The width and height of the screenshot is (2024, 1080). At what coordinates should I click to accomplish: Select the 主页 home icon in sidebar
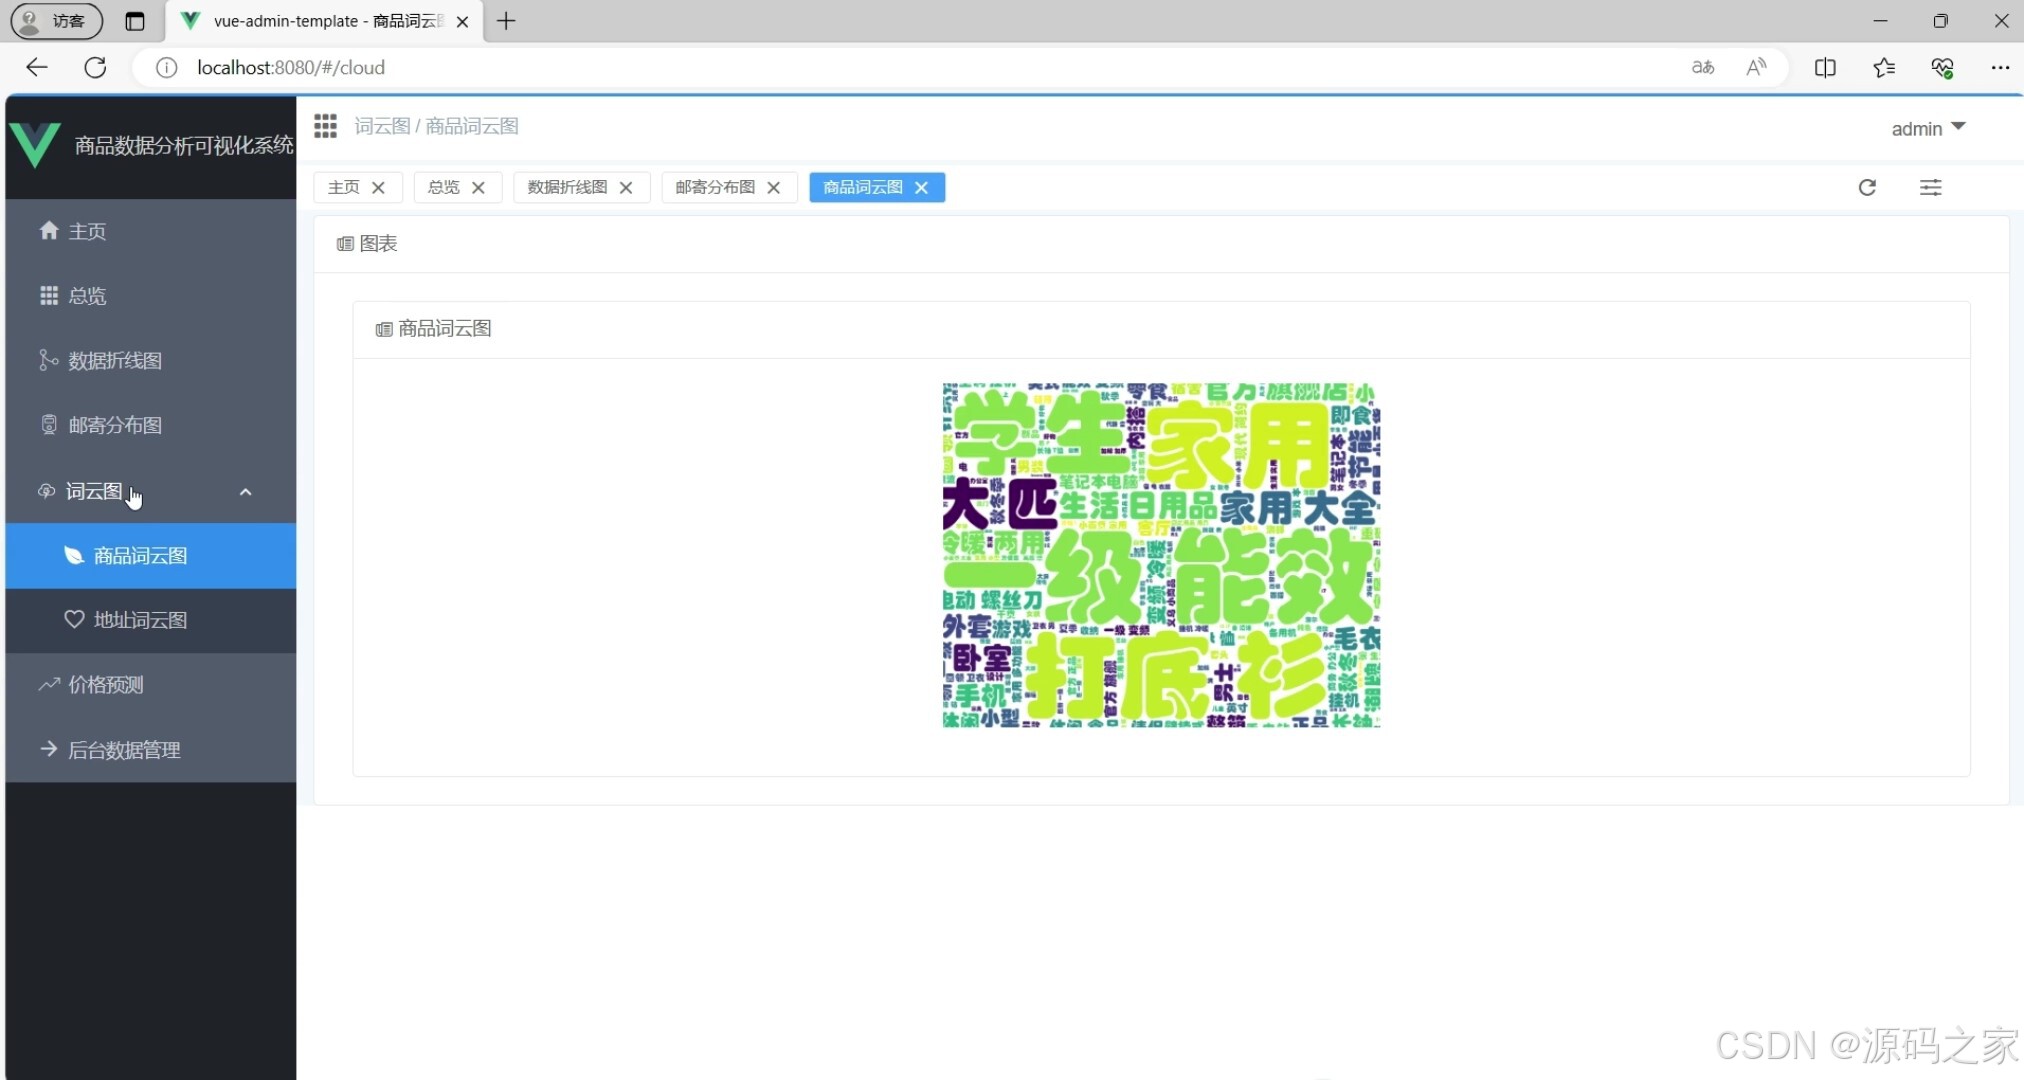coord(48,230)
